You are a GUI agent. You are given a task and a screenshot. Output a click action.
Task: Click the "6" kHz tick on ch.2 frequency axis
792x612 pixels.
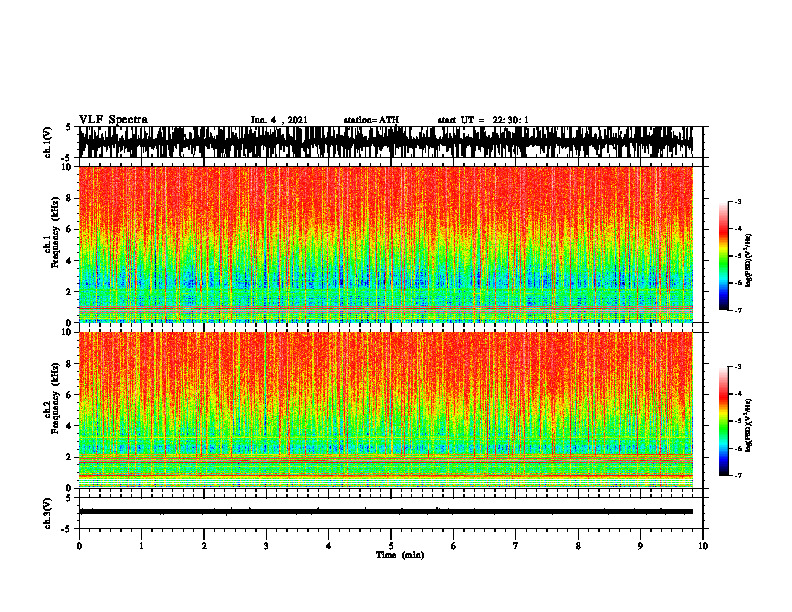(x=69, y=395)
